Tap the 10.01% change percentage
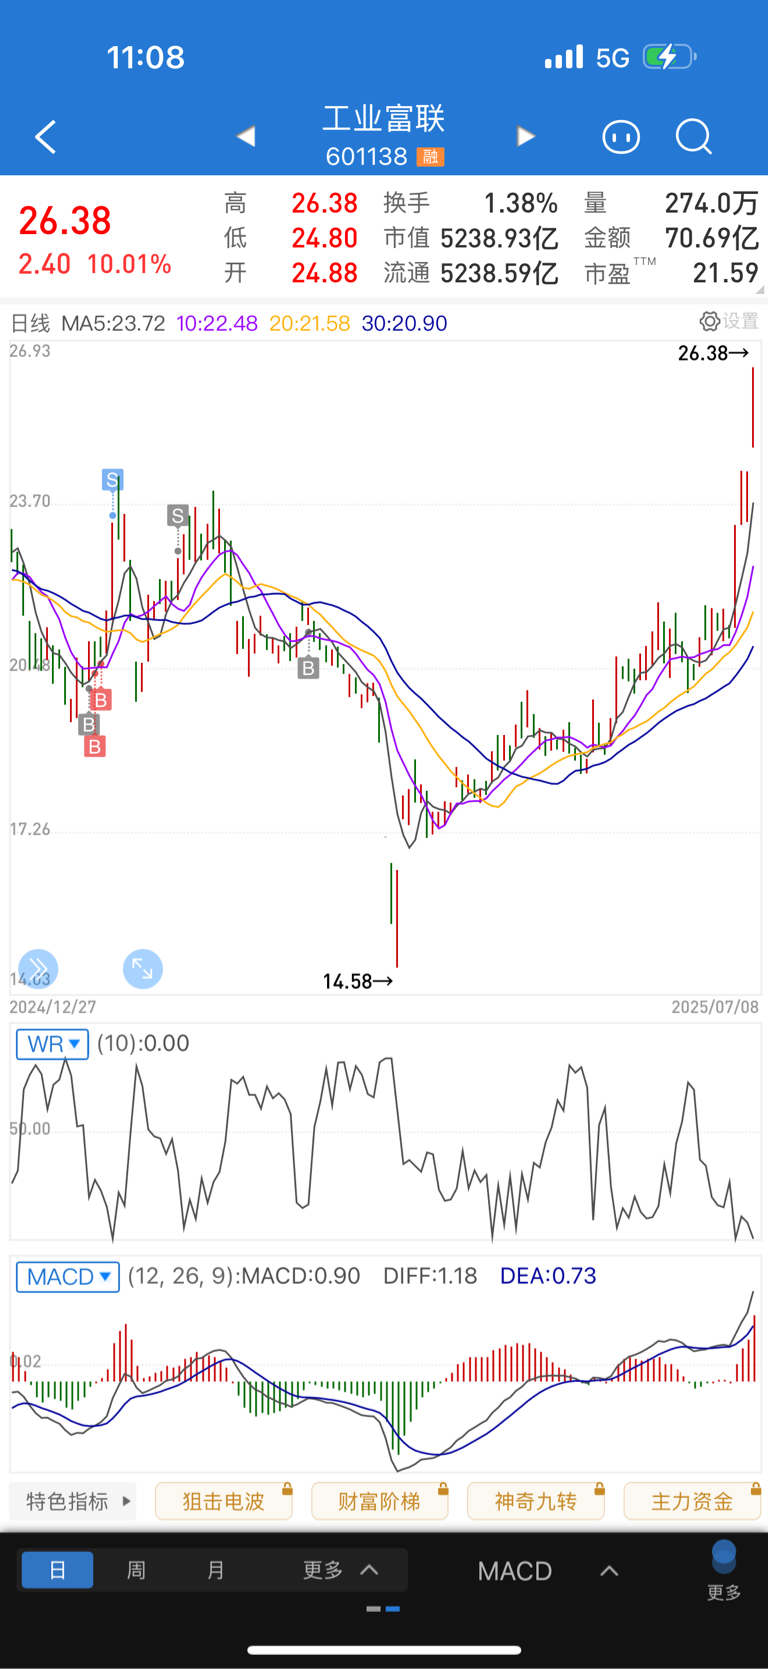The image size is (768, 1669). pyautogui.click(x=129, y=265)
